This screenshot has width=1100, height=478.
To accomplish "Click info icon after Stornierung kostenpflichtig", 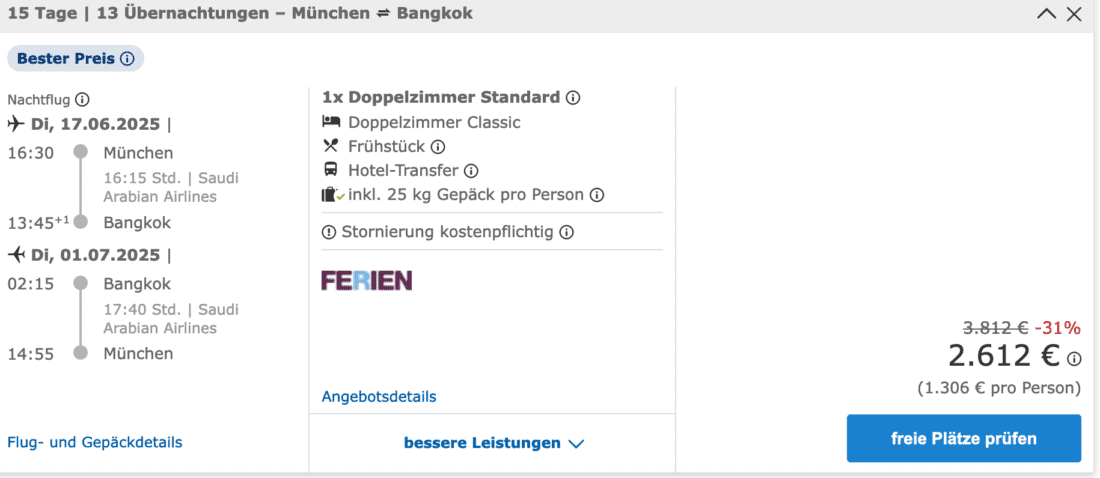I will click(566, 233).
